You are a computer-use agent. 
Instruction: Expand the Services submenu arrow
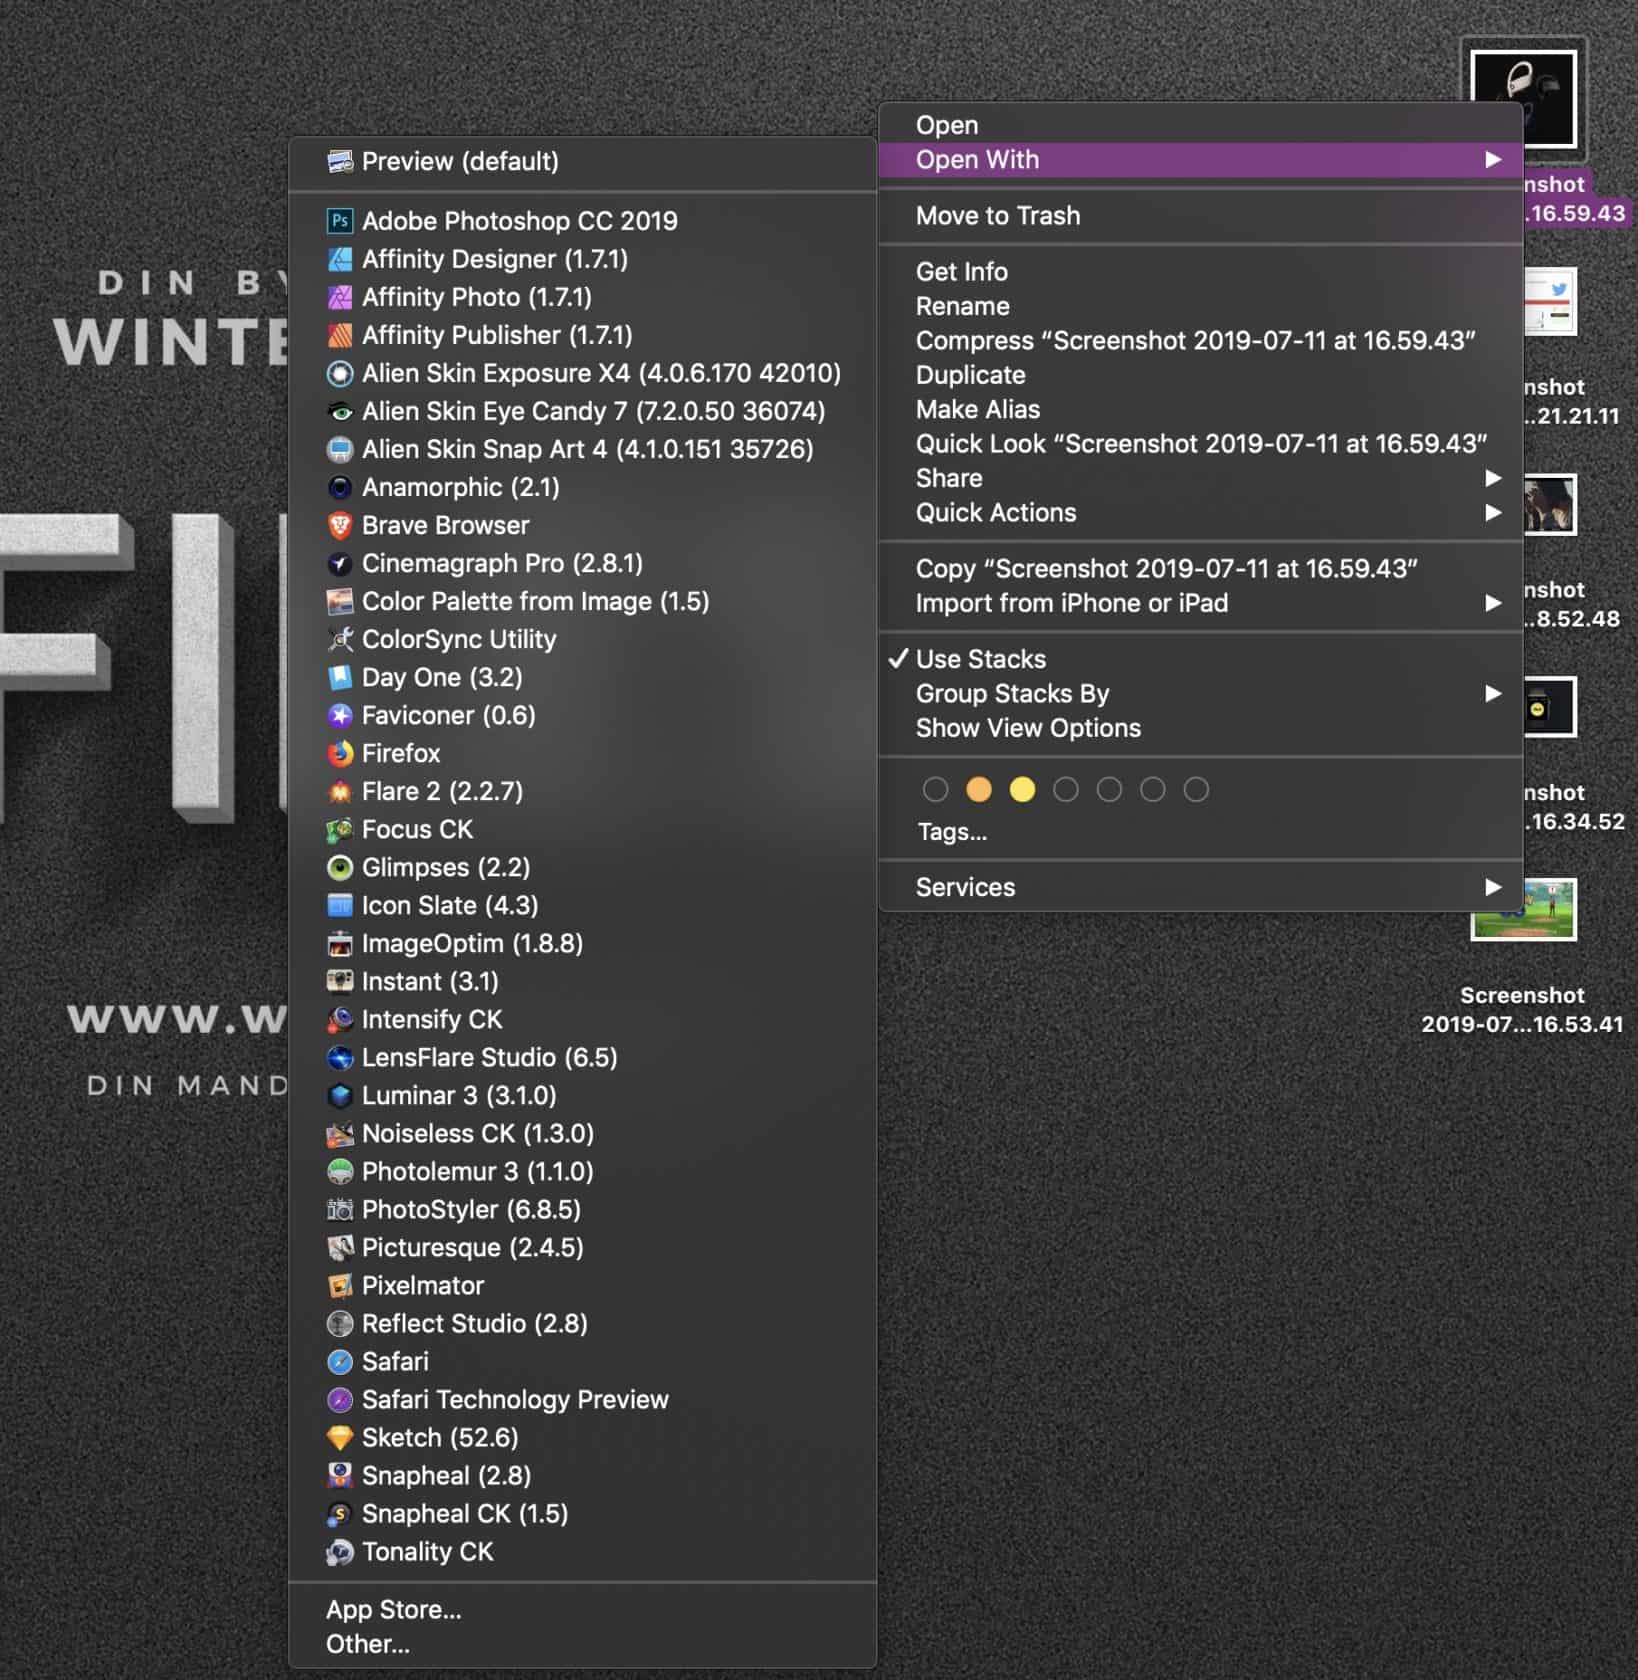(1493, 887)
